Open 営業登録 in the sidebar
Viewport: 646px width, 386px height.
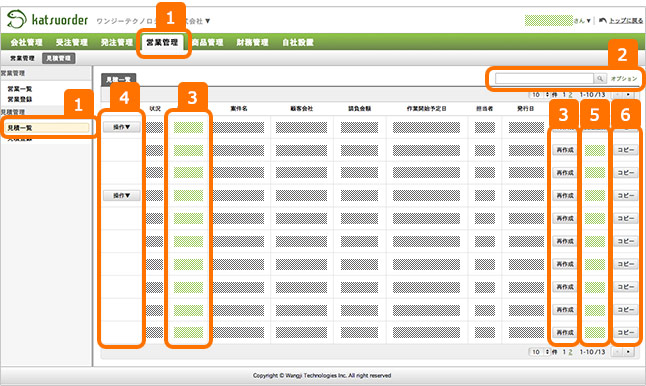point(20,99)
